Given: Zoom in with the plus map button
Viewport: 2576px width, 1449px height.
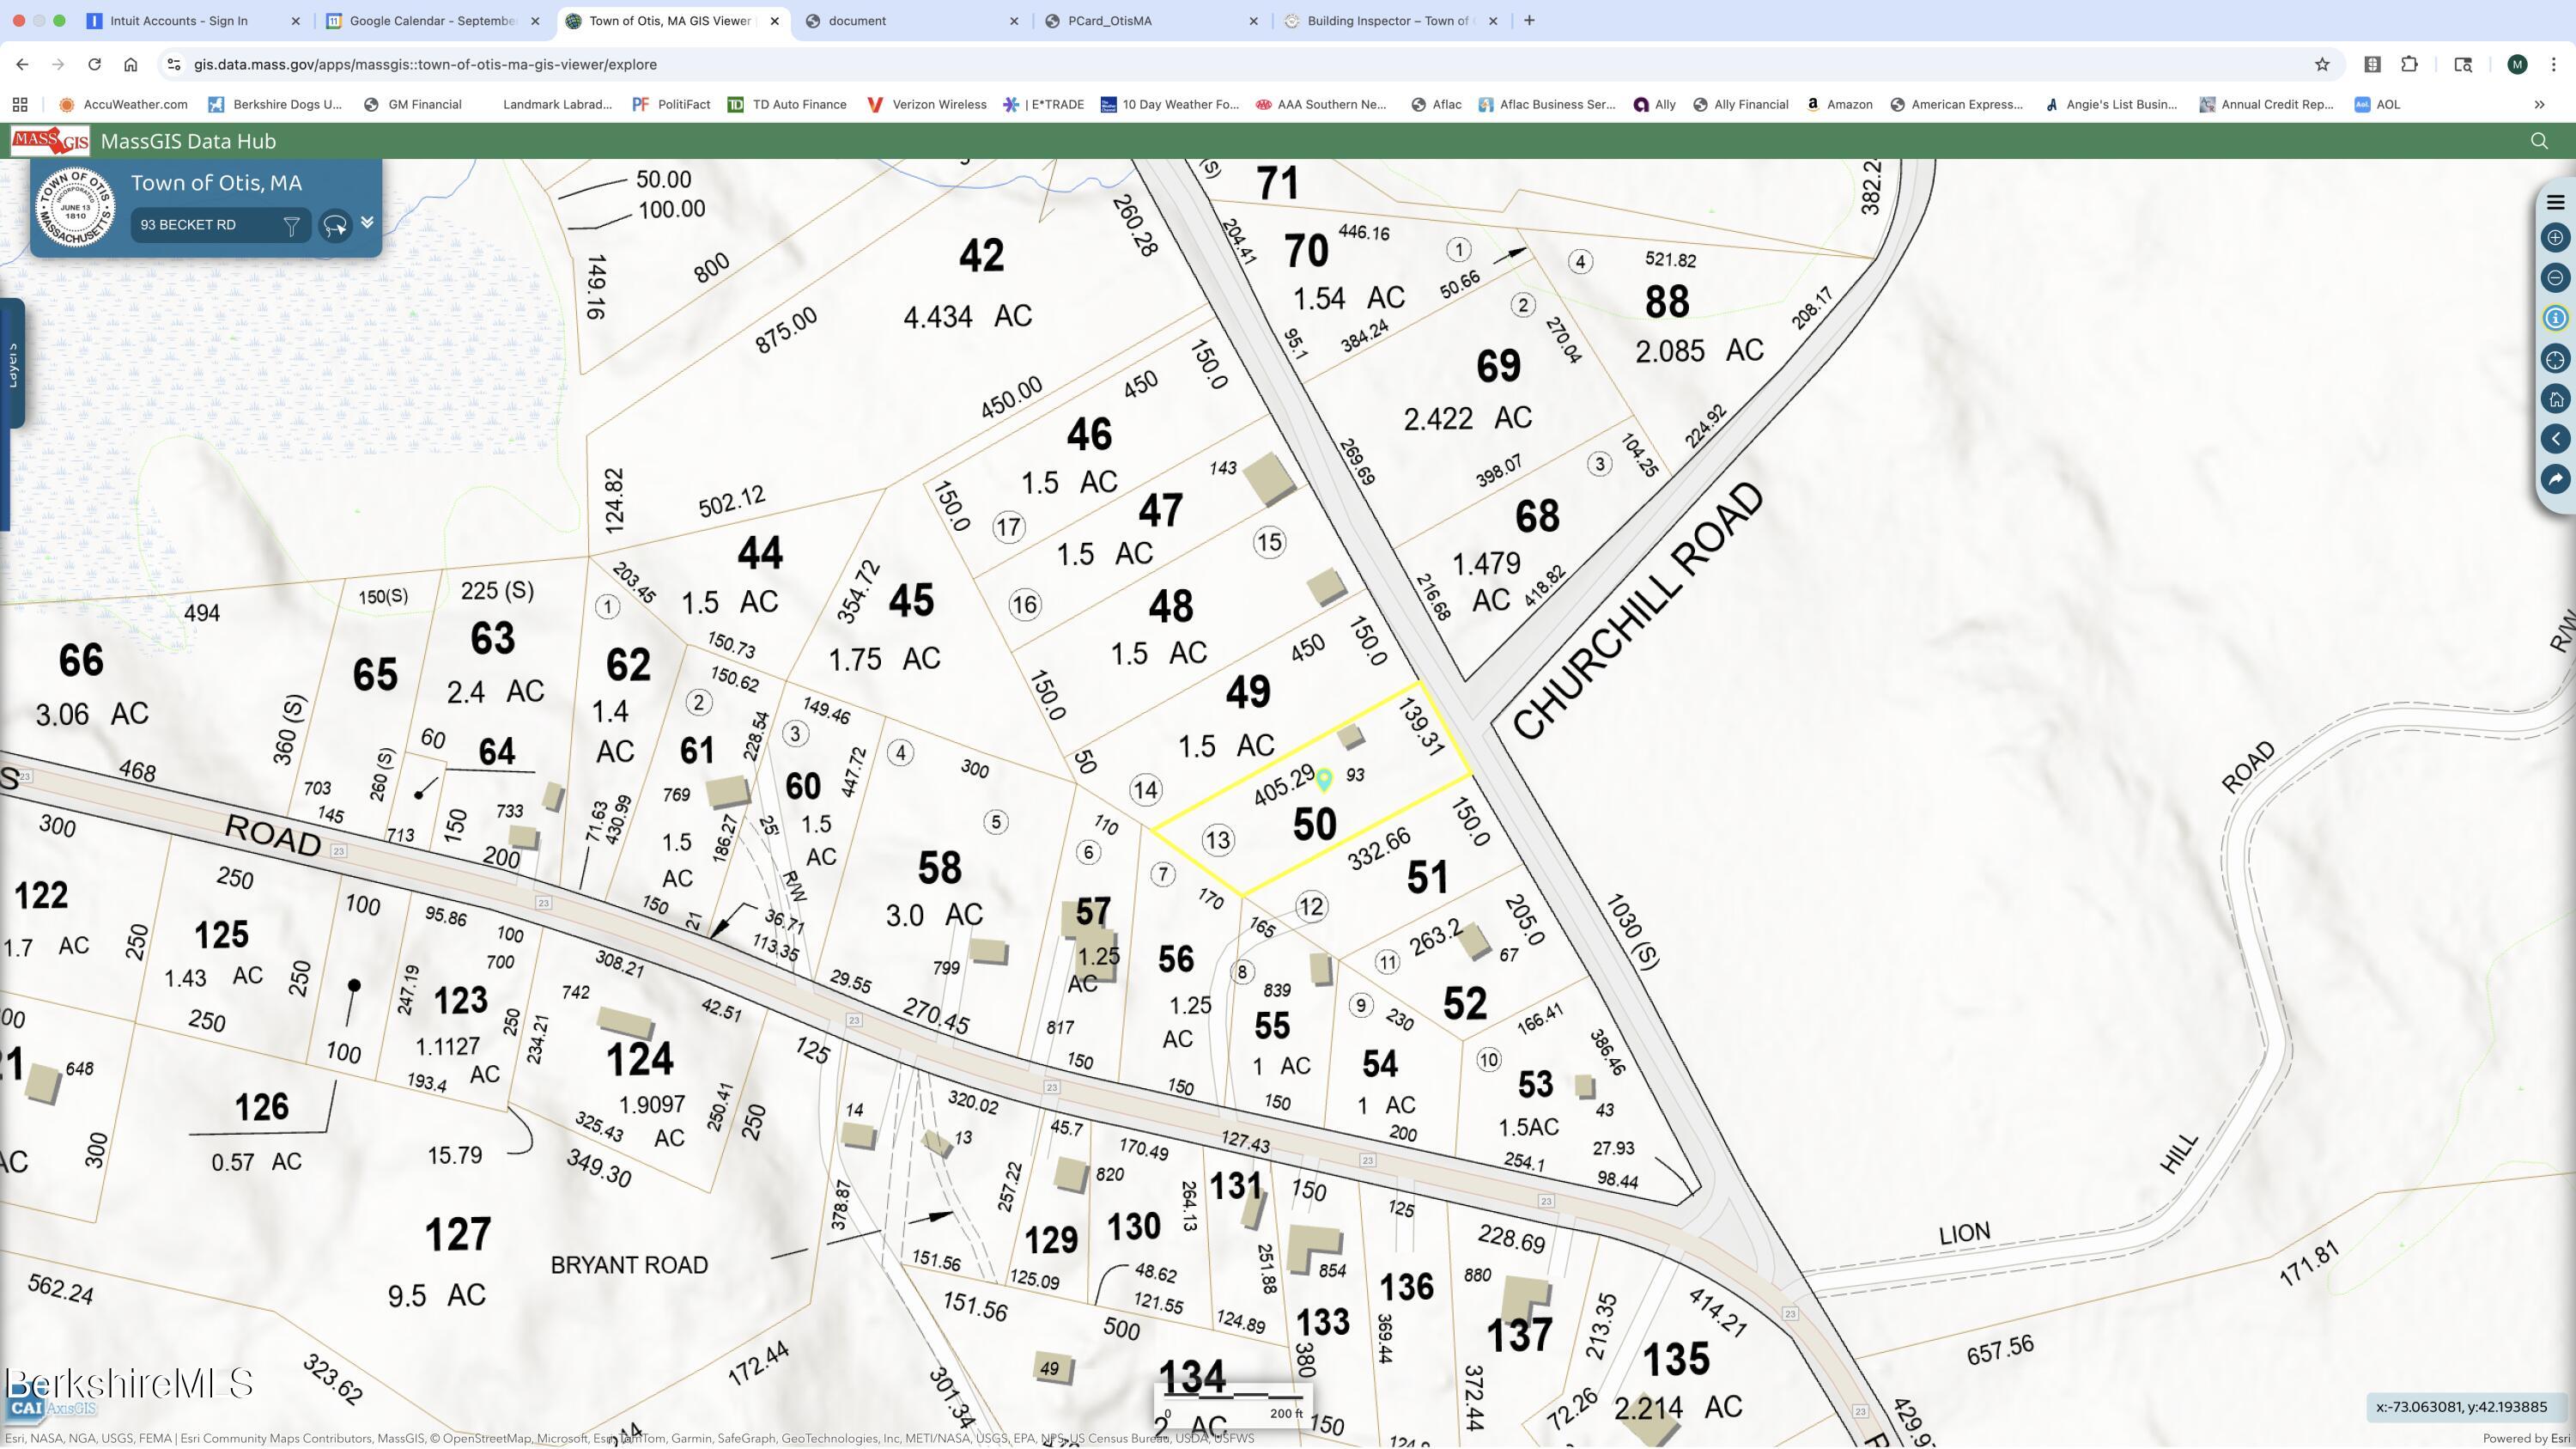Looking at the screenshot, I should pos(2555,238).
